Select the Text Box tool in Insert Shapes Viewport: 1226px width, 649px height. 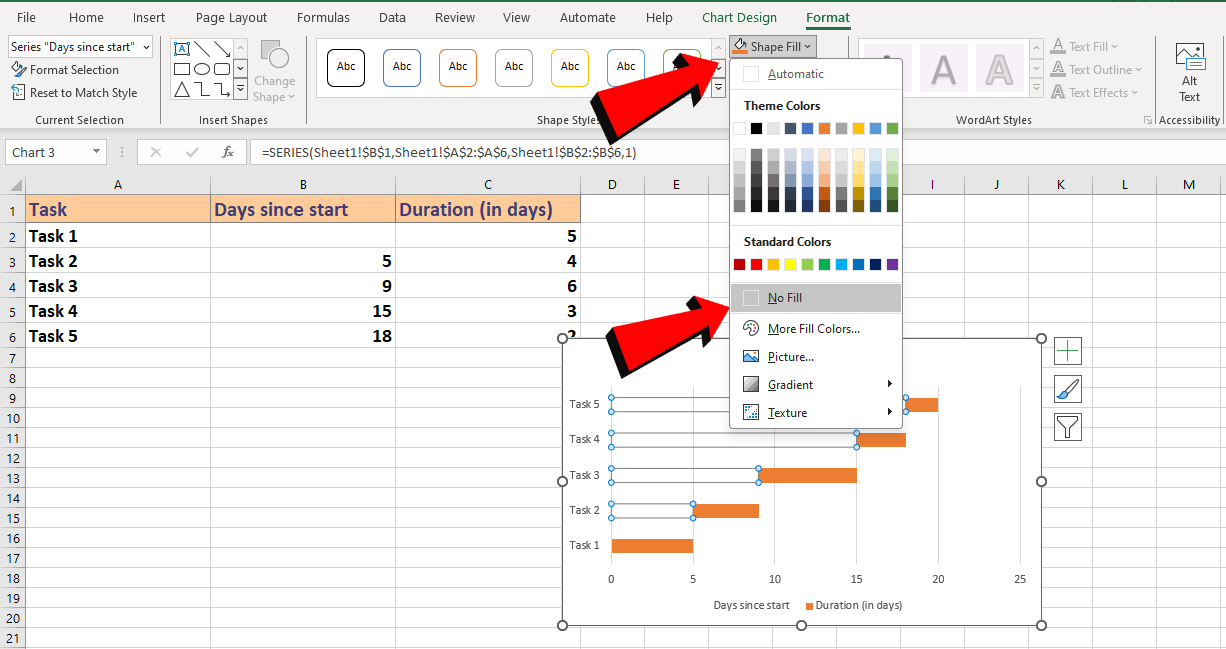pyautogui.click(x=182, y=48)
